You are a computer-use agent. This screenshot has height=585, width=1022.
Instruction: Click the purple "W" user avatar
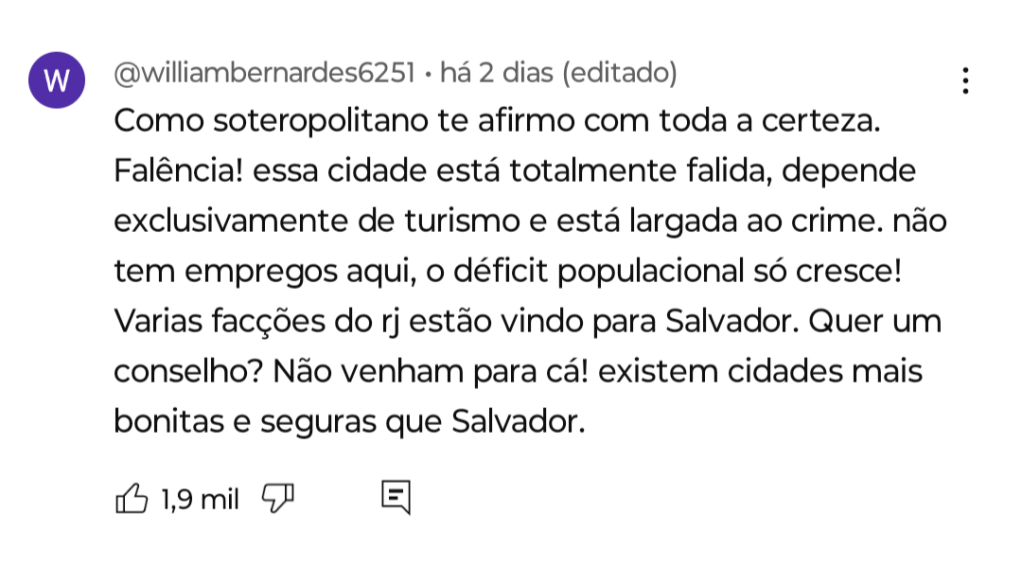pyautogui.click(x=58, y=80)
